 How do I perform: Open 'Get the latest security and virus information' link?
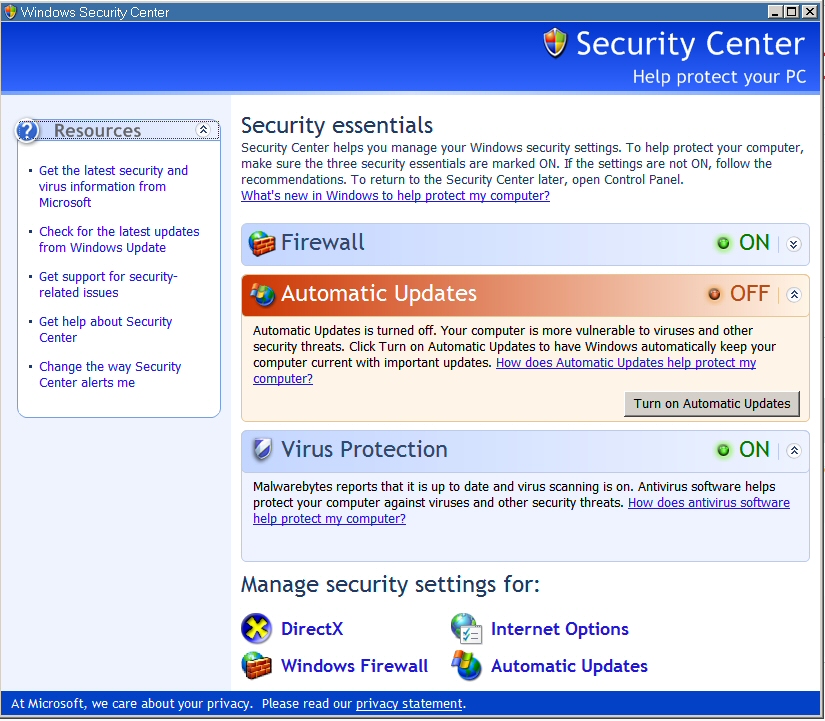(113, 186)
